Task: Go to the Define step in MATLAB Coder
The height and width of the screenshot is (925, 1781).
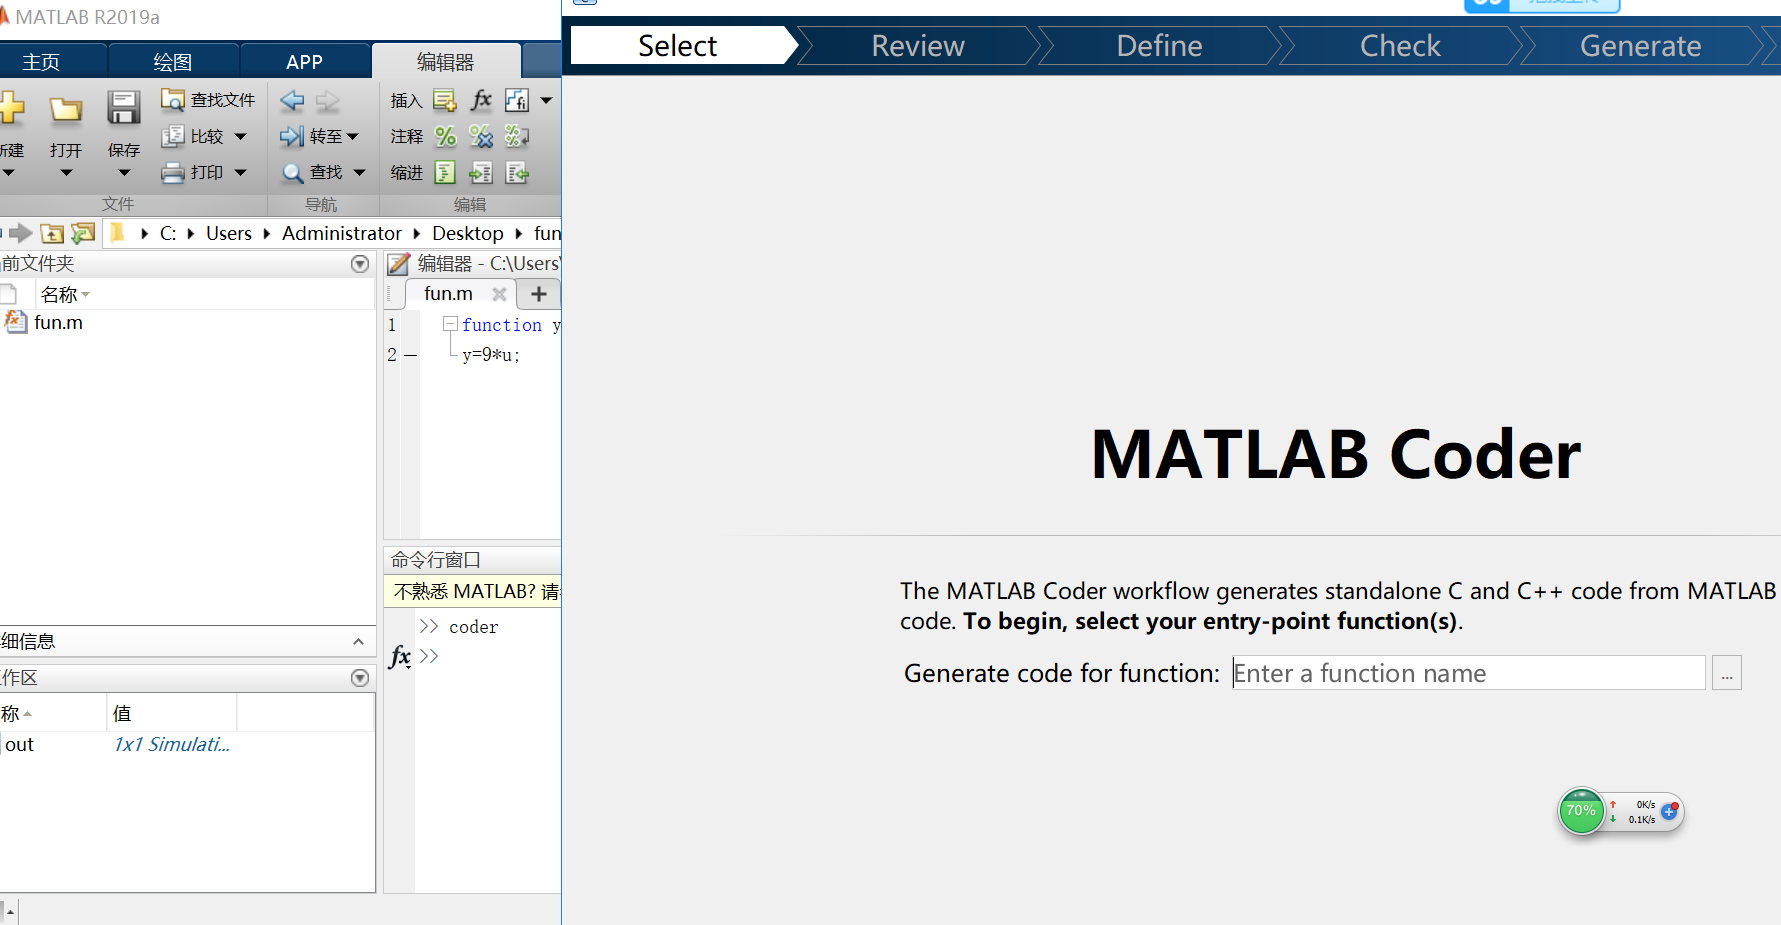Action: pos(1159,46)
